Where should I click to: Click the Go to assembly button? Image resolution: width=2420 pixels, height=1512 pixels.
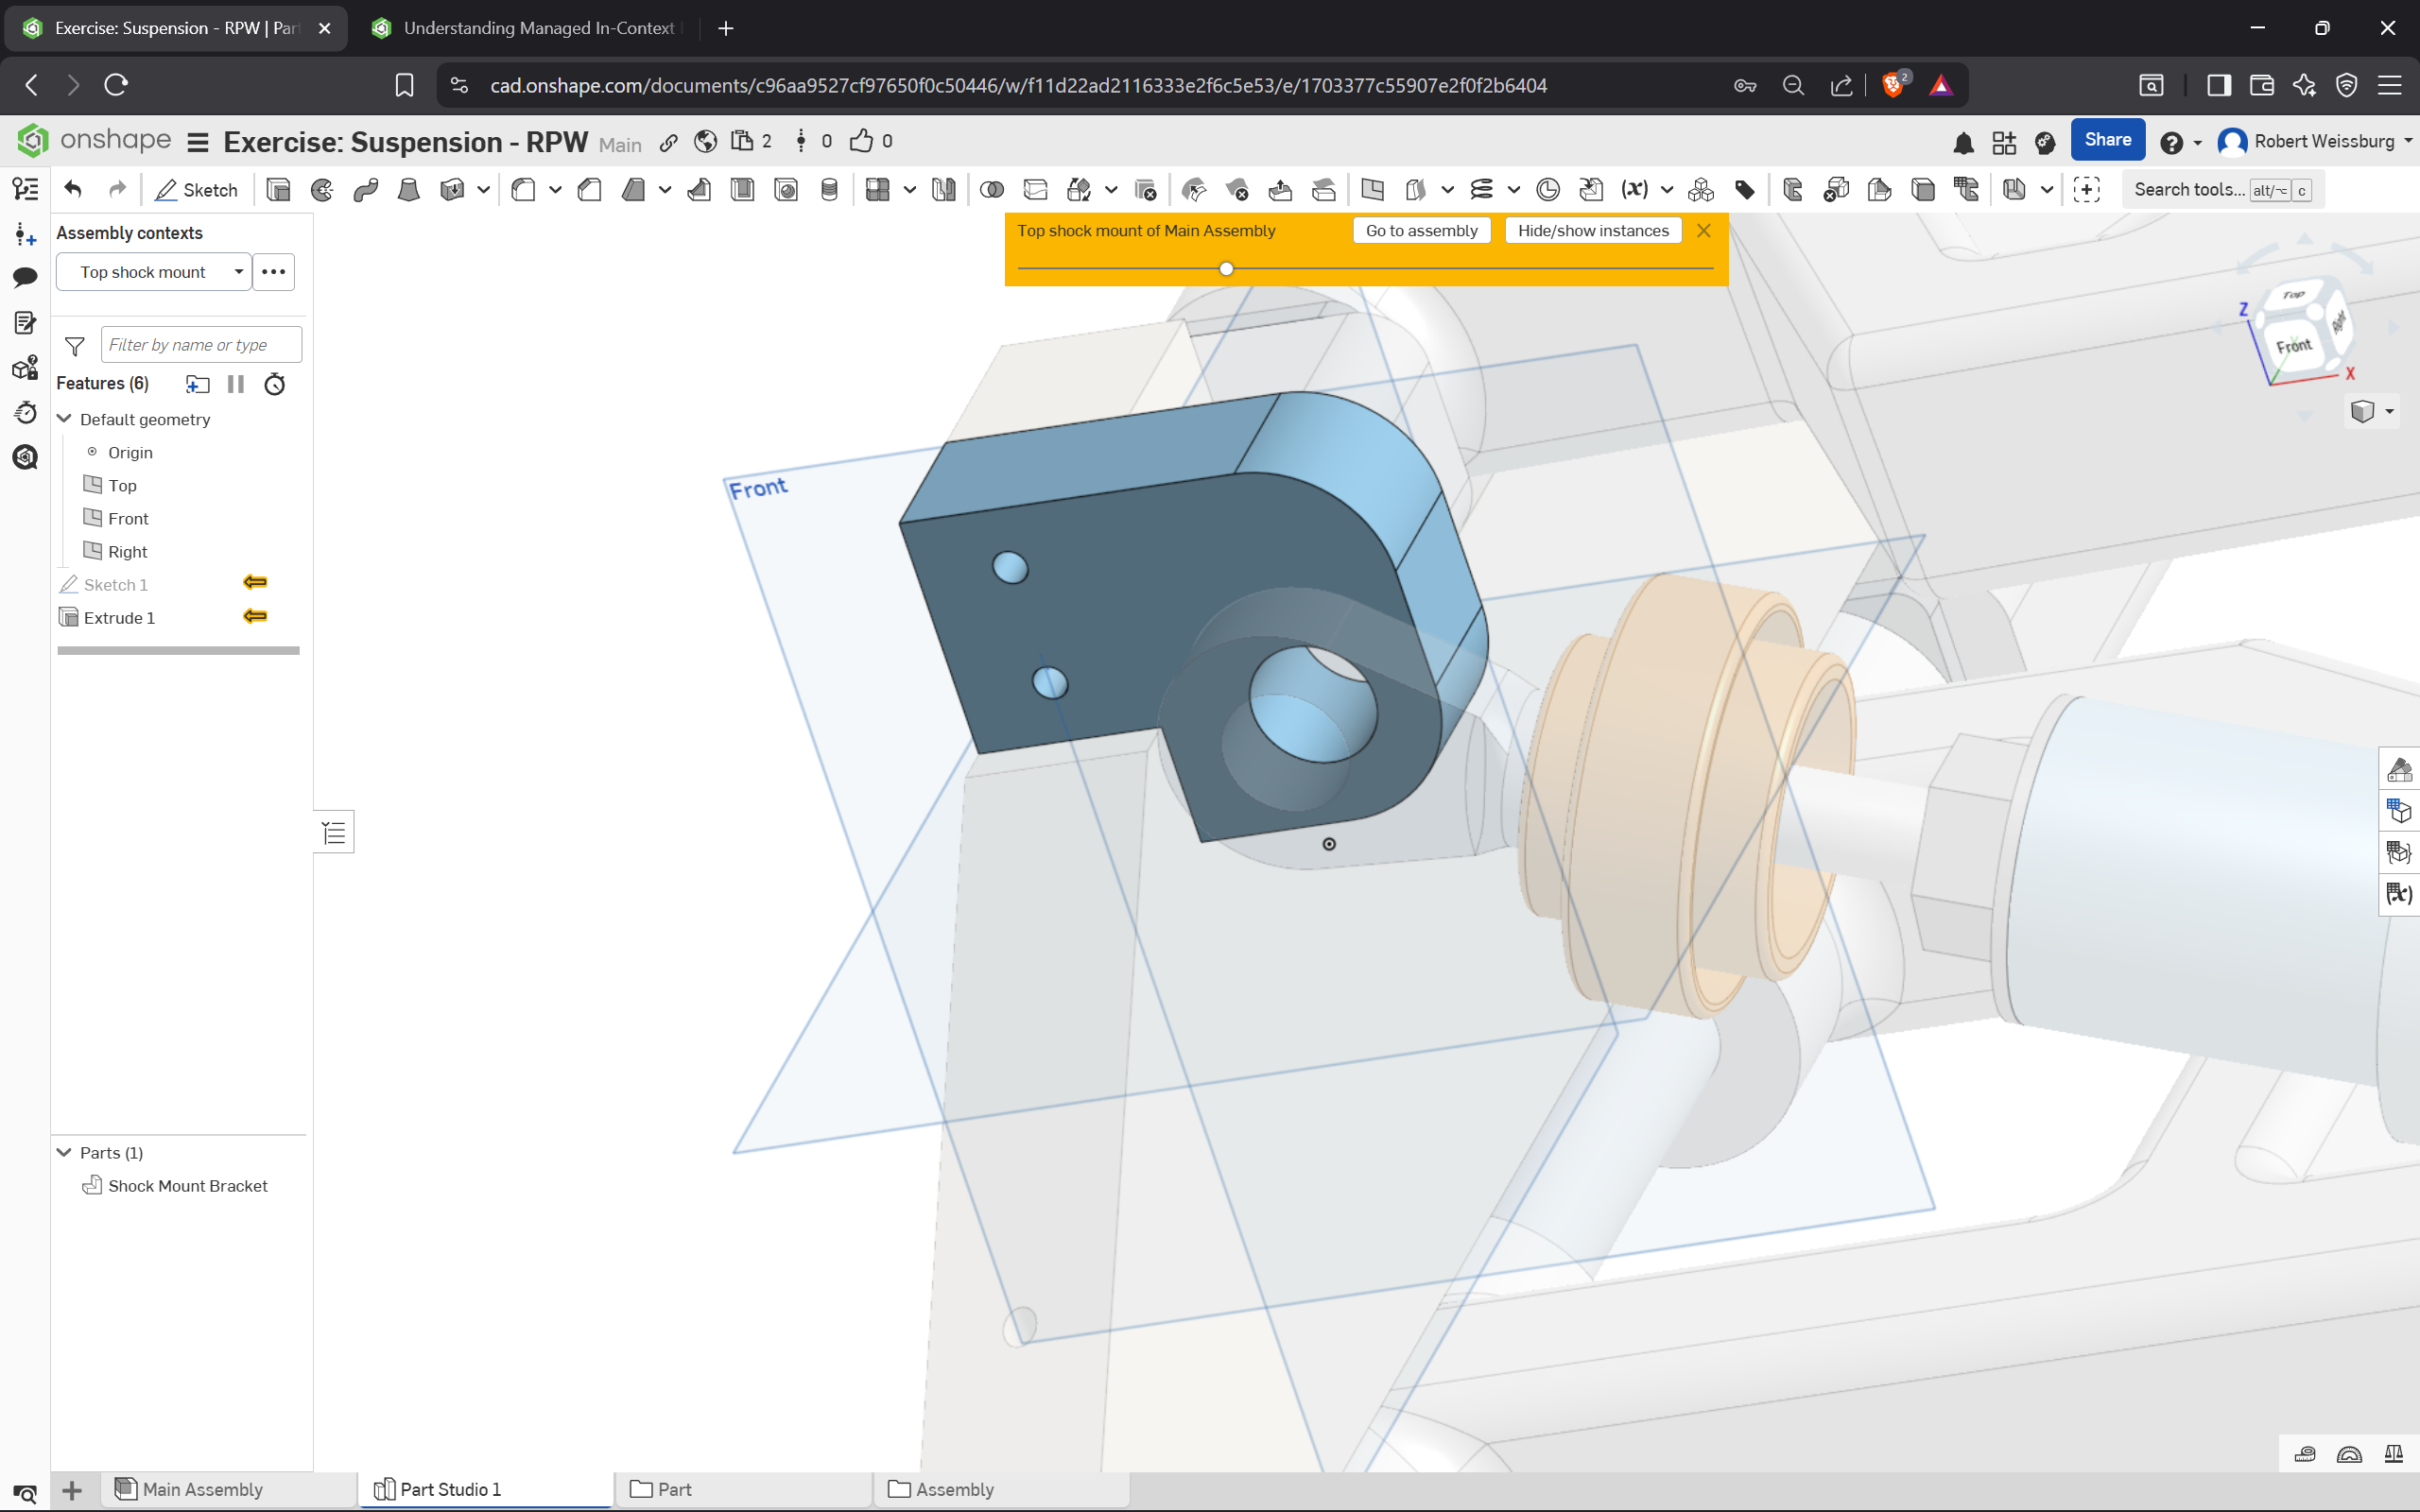click(x=1421, y=231)
